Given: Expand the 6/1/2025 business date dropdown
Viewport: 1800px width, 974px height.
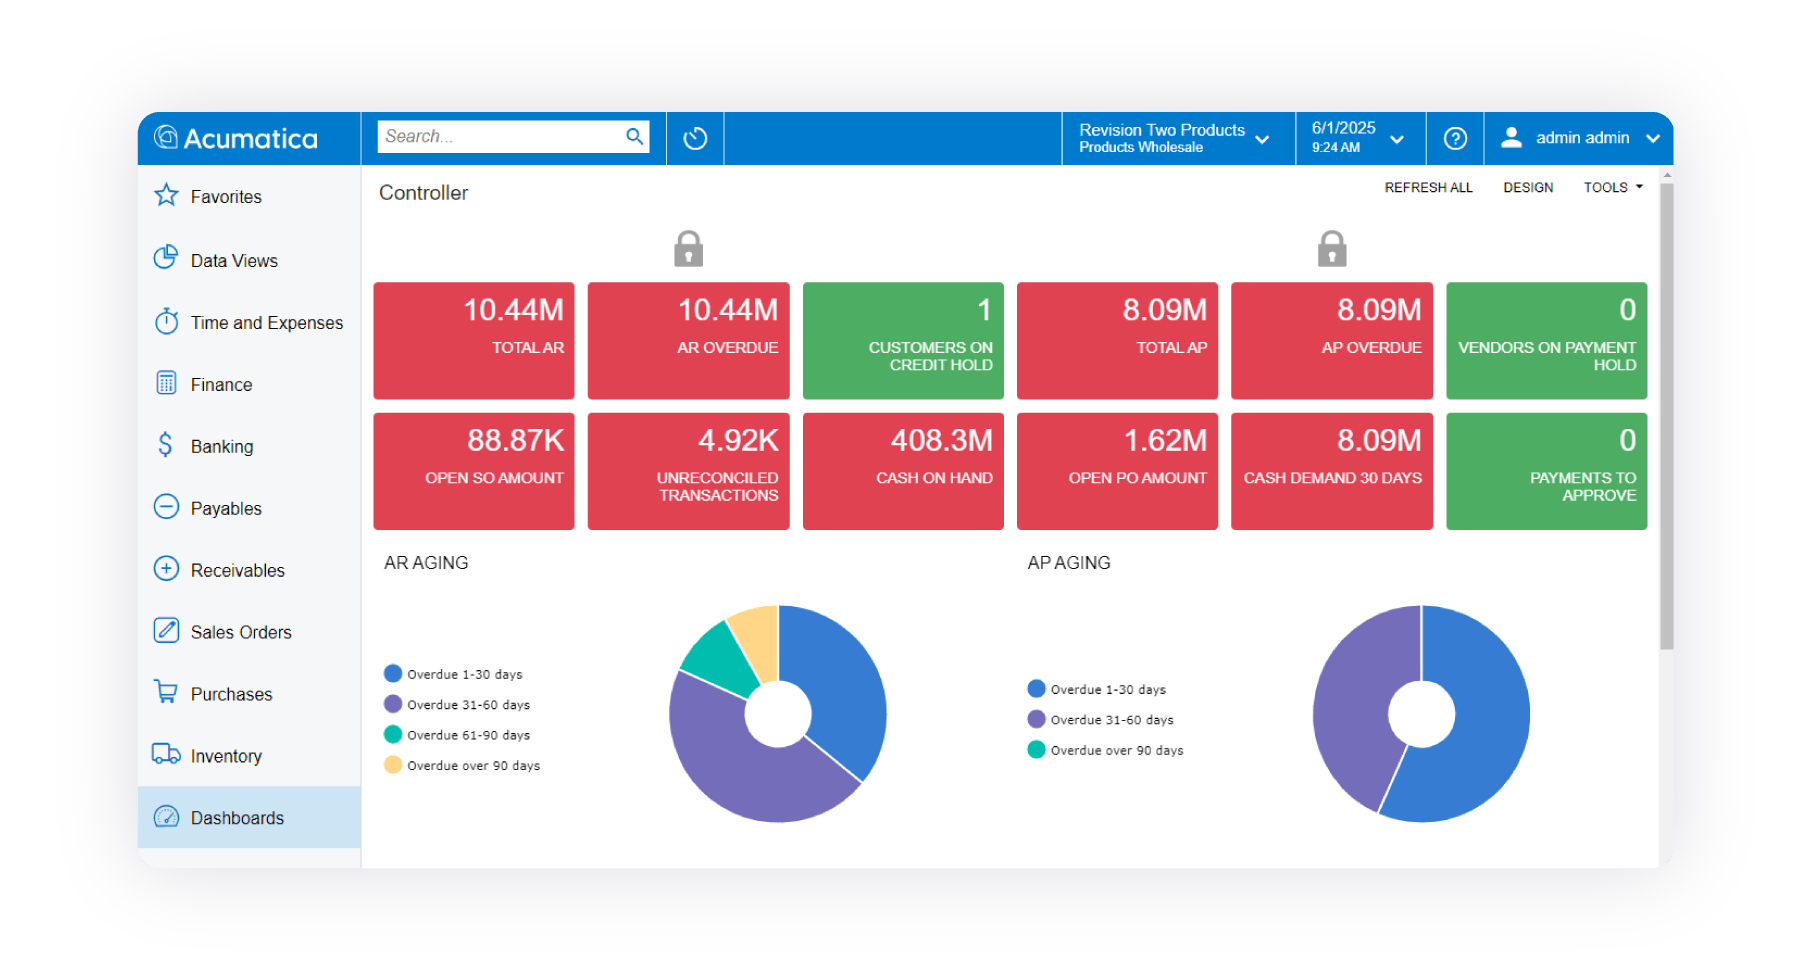Looking at the screenshot, I should 1397,139.
